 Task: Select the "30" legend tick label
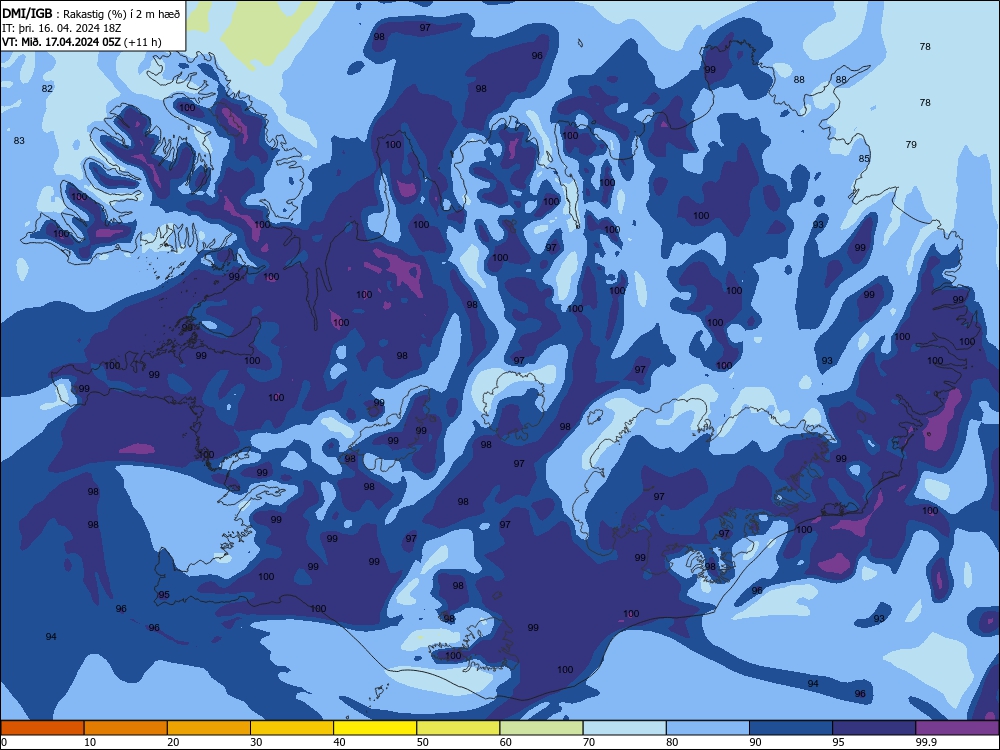256,742
